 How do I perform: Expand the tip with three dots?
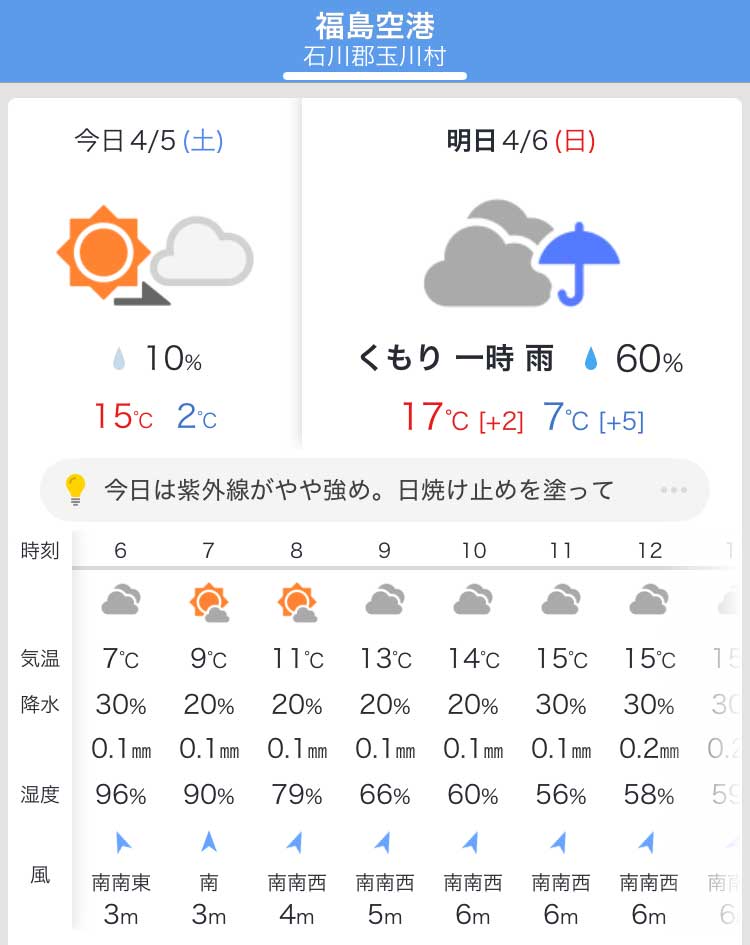tap(673, 490)
